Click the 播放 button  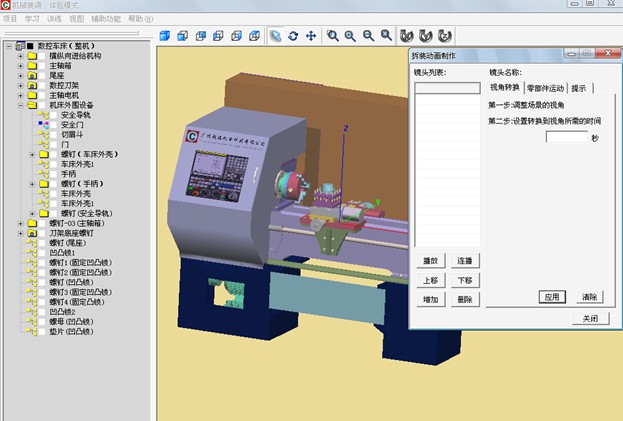tap(430, 260)
